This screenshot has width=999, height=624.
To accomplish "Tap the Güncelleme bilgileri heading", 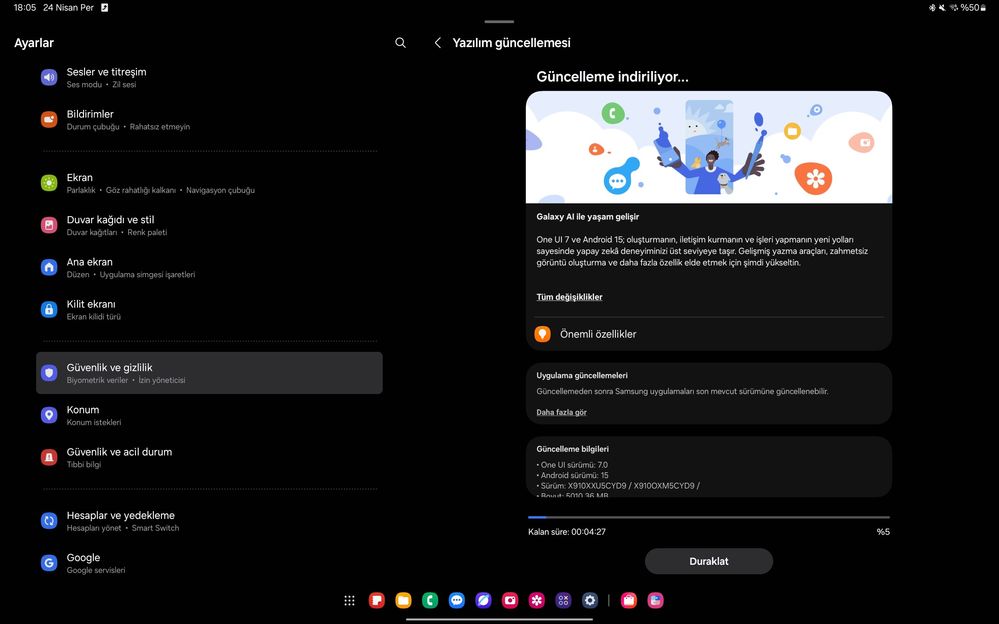I will 573,449.
